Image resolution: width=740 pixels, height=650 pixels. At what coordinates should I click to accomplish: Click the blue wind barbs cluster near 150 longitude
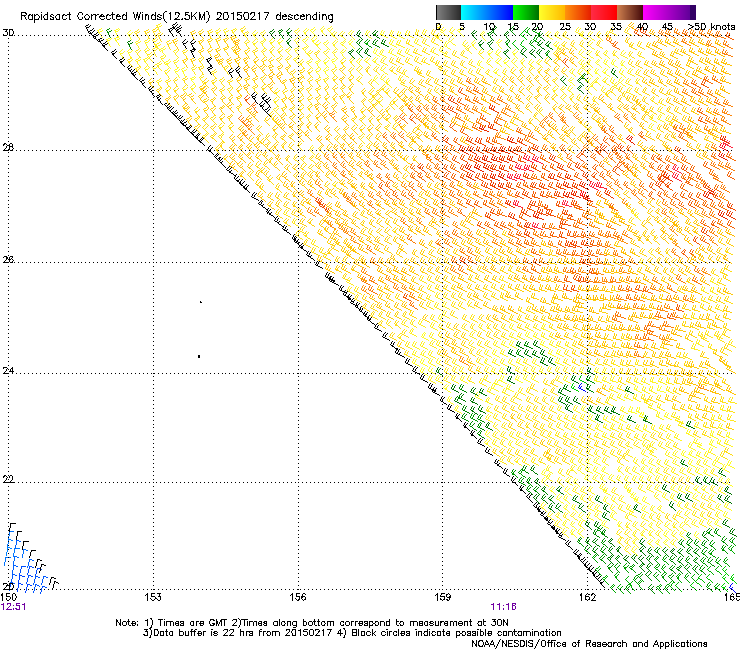(26, 562)
